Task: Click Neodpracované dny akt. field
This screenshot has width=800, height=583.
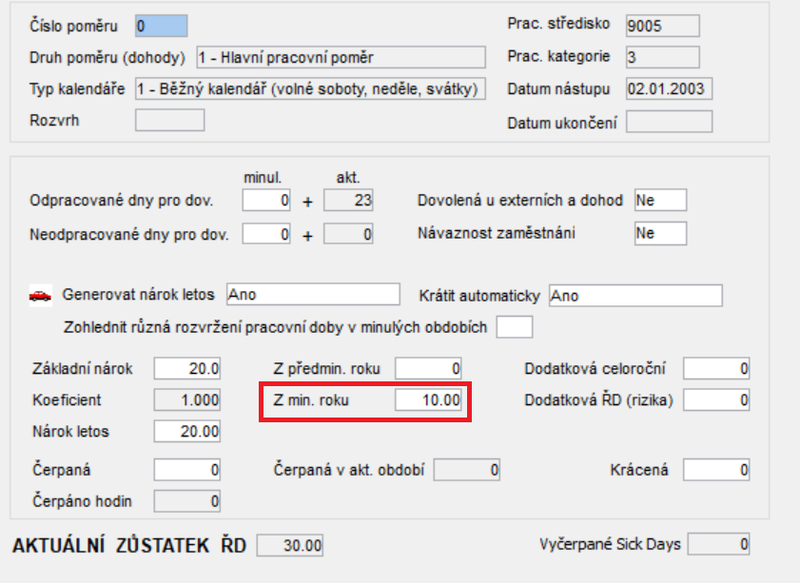Action: pyautogui.click(x=348, y=234)
